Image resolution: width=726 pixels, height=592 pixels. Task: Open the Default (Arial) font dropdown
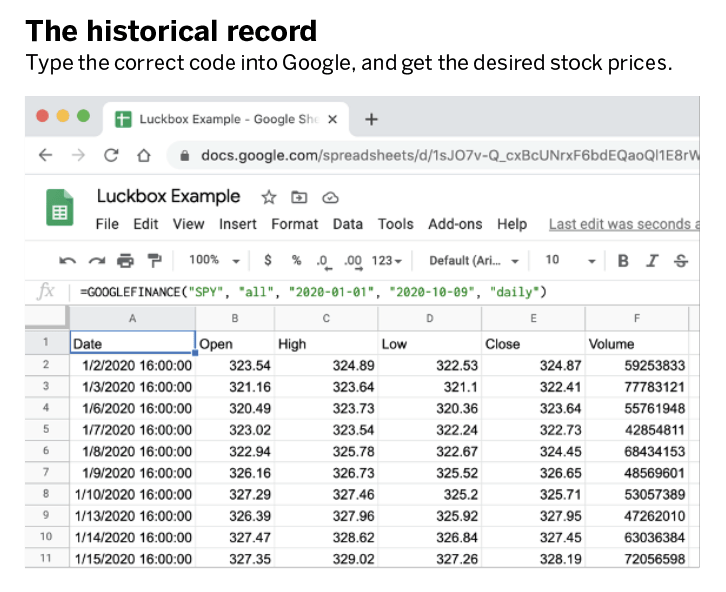473,261
